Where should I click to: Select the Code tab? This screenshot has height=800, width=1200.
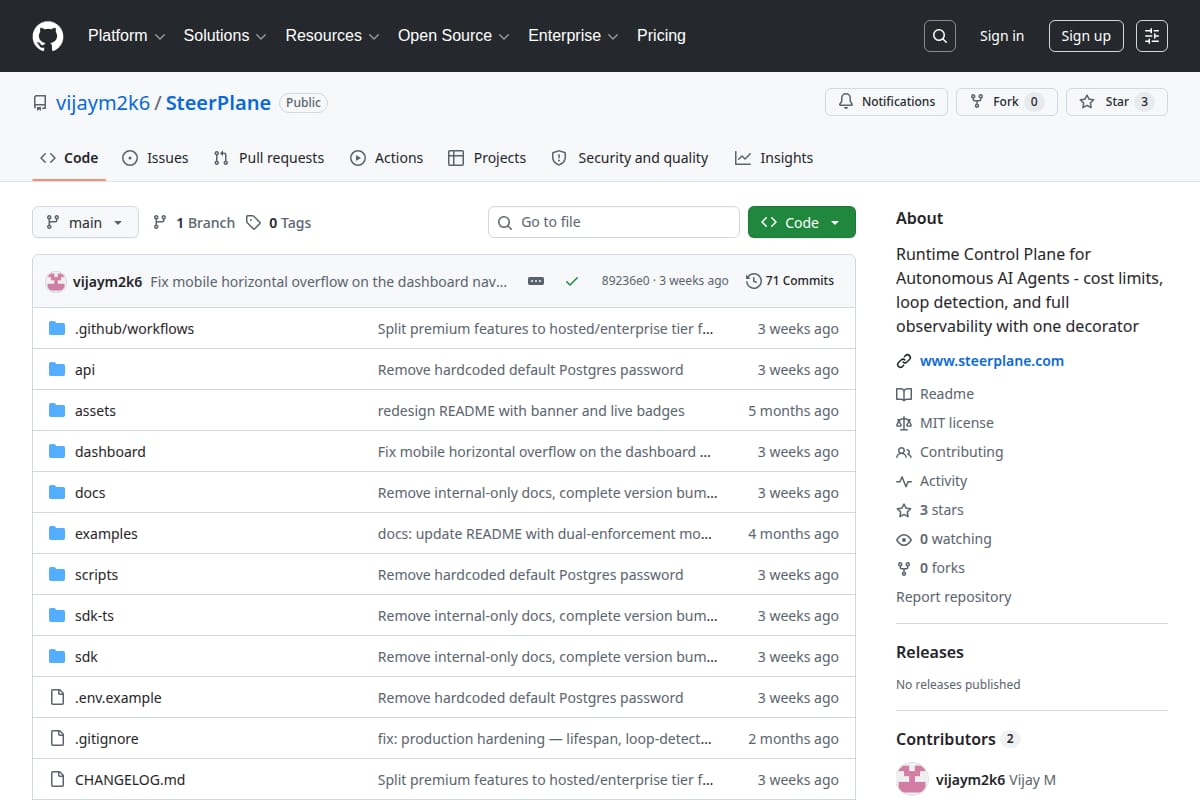coord(69,158)
